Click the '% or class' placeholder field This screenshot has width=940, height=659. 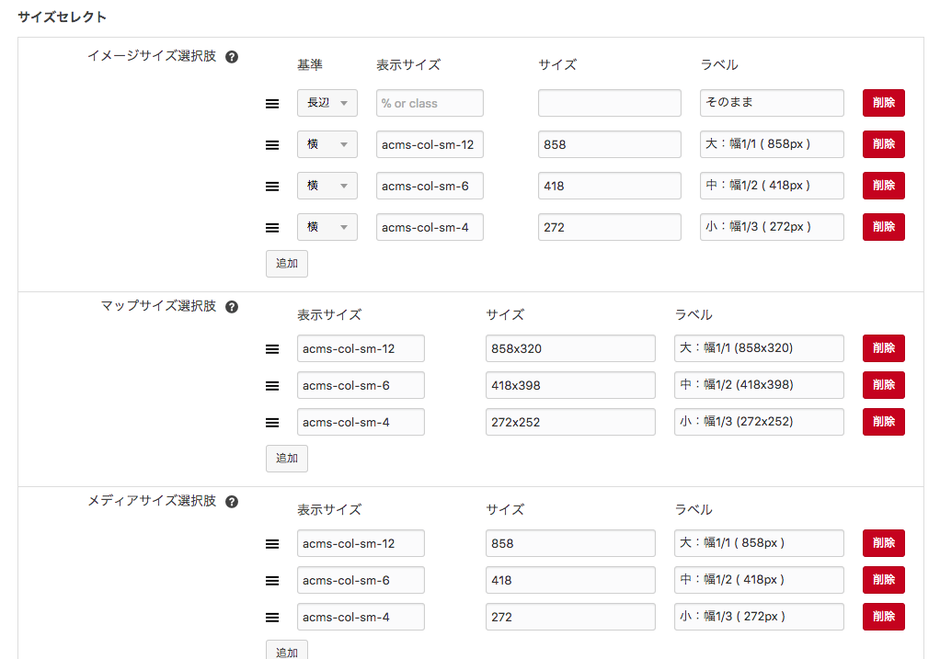click(x=429, y=103)
